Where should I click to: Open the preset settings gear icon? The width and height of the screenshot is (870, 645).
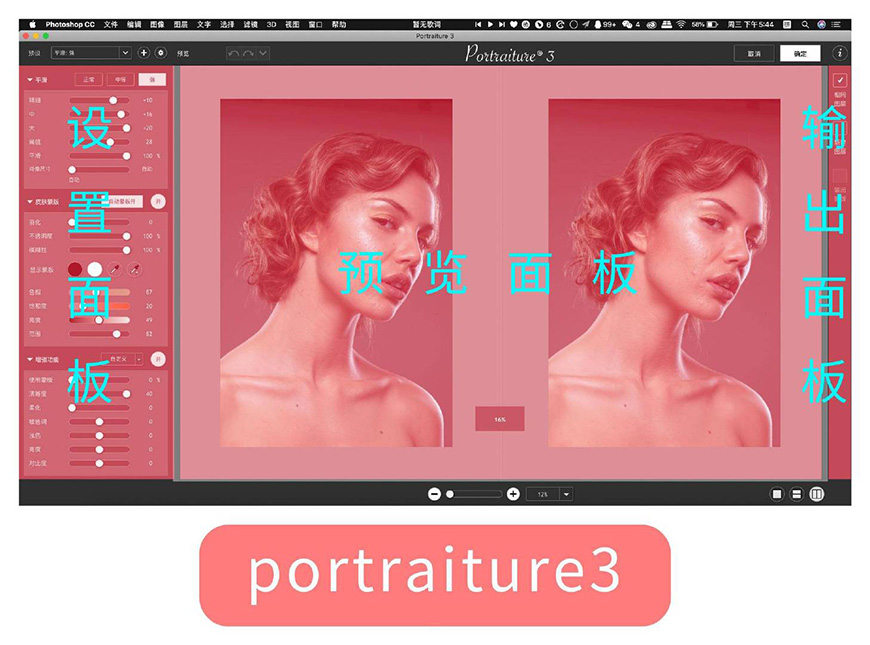coord(160,53)
